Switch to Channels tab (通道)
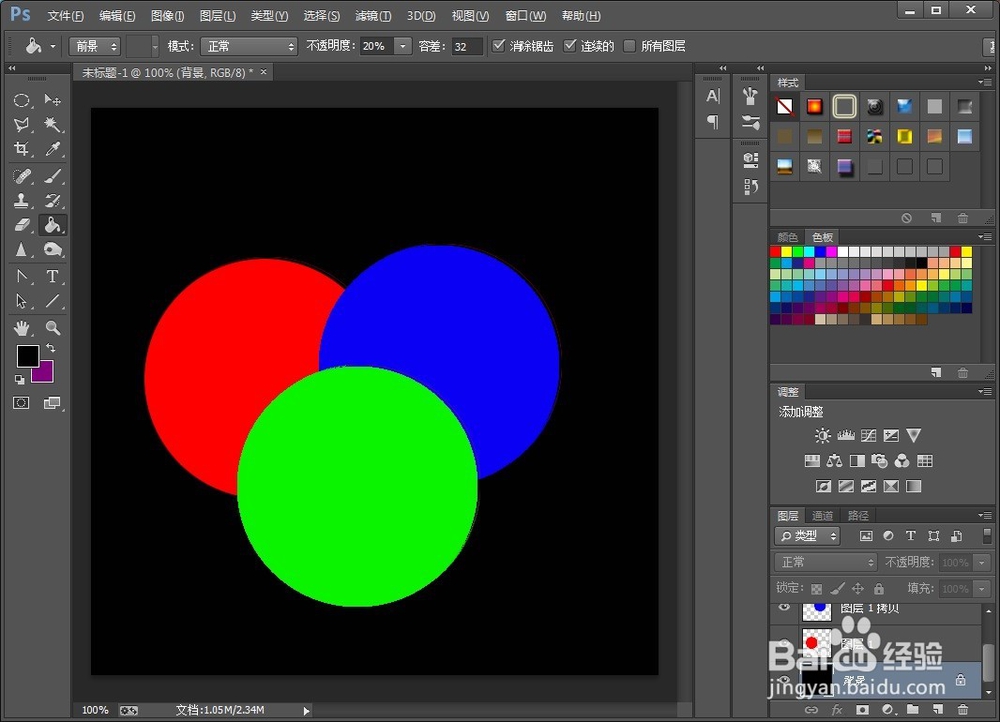 click(823, 515)
